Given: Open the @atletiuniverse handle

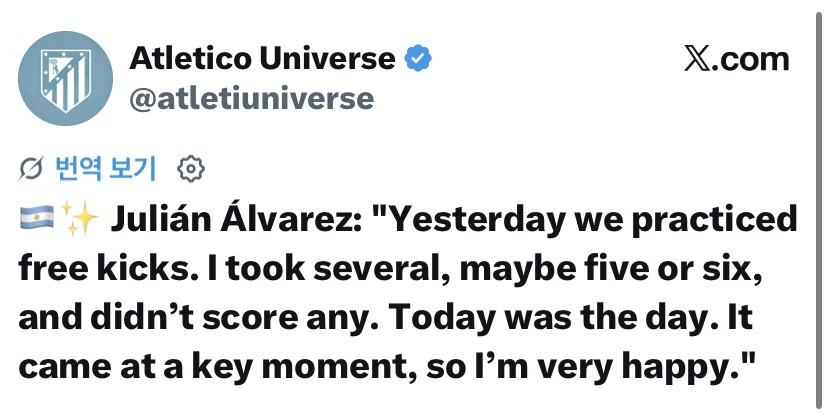Looking at the screenshot, I should pyautogui.click(x=251, y=98).
